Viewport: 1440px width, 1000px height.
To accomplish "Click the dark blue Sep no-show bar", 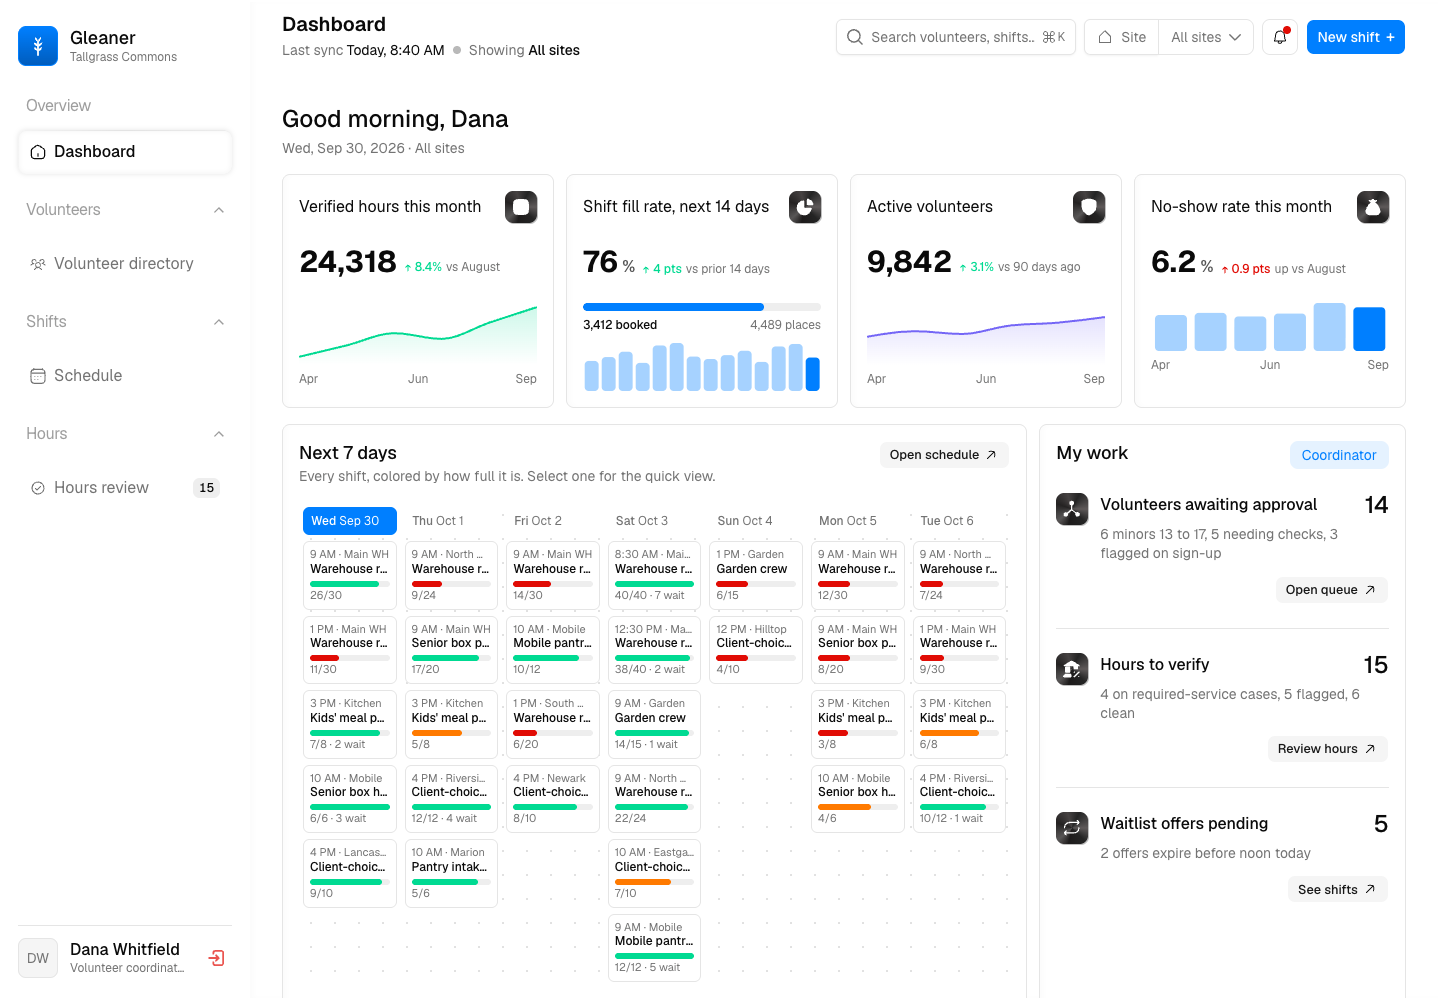I will coord(1369,329).
